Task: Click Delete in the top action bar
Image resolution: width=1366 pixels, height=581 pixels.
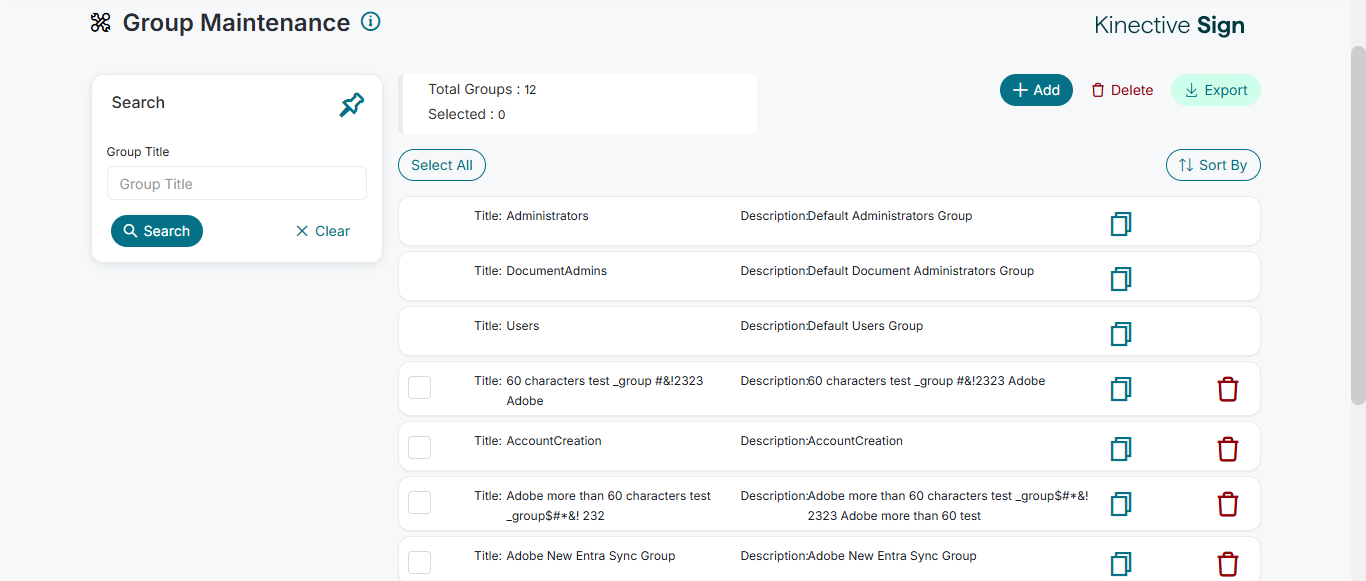Action: click(1122, 90)
